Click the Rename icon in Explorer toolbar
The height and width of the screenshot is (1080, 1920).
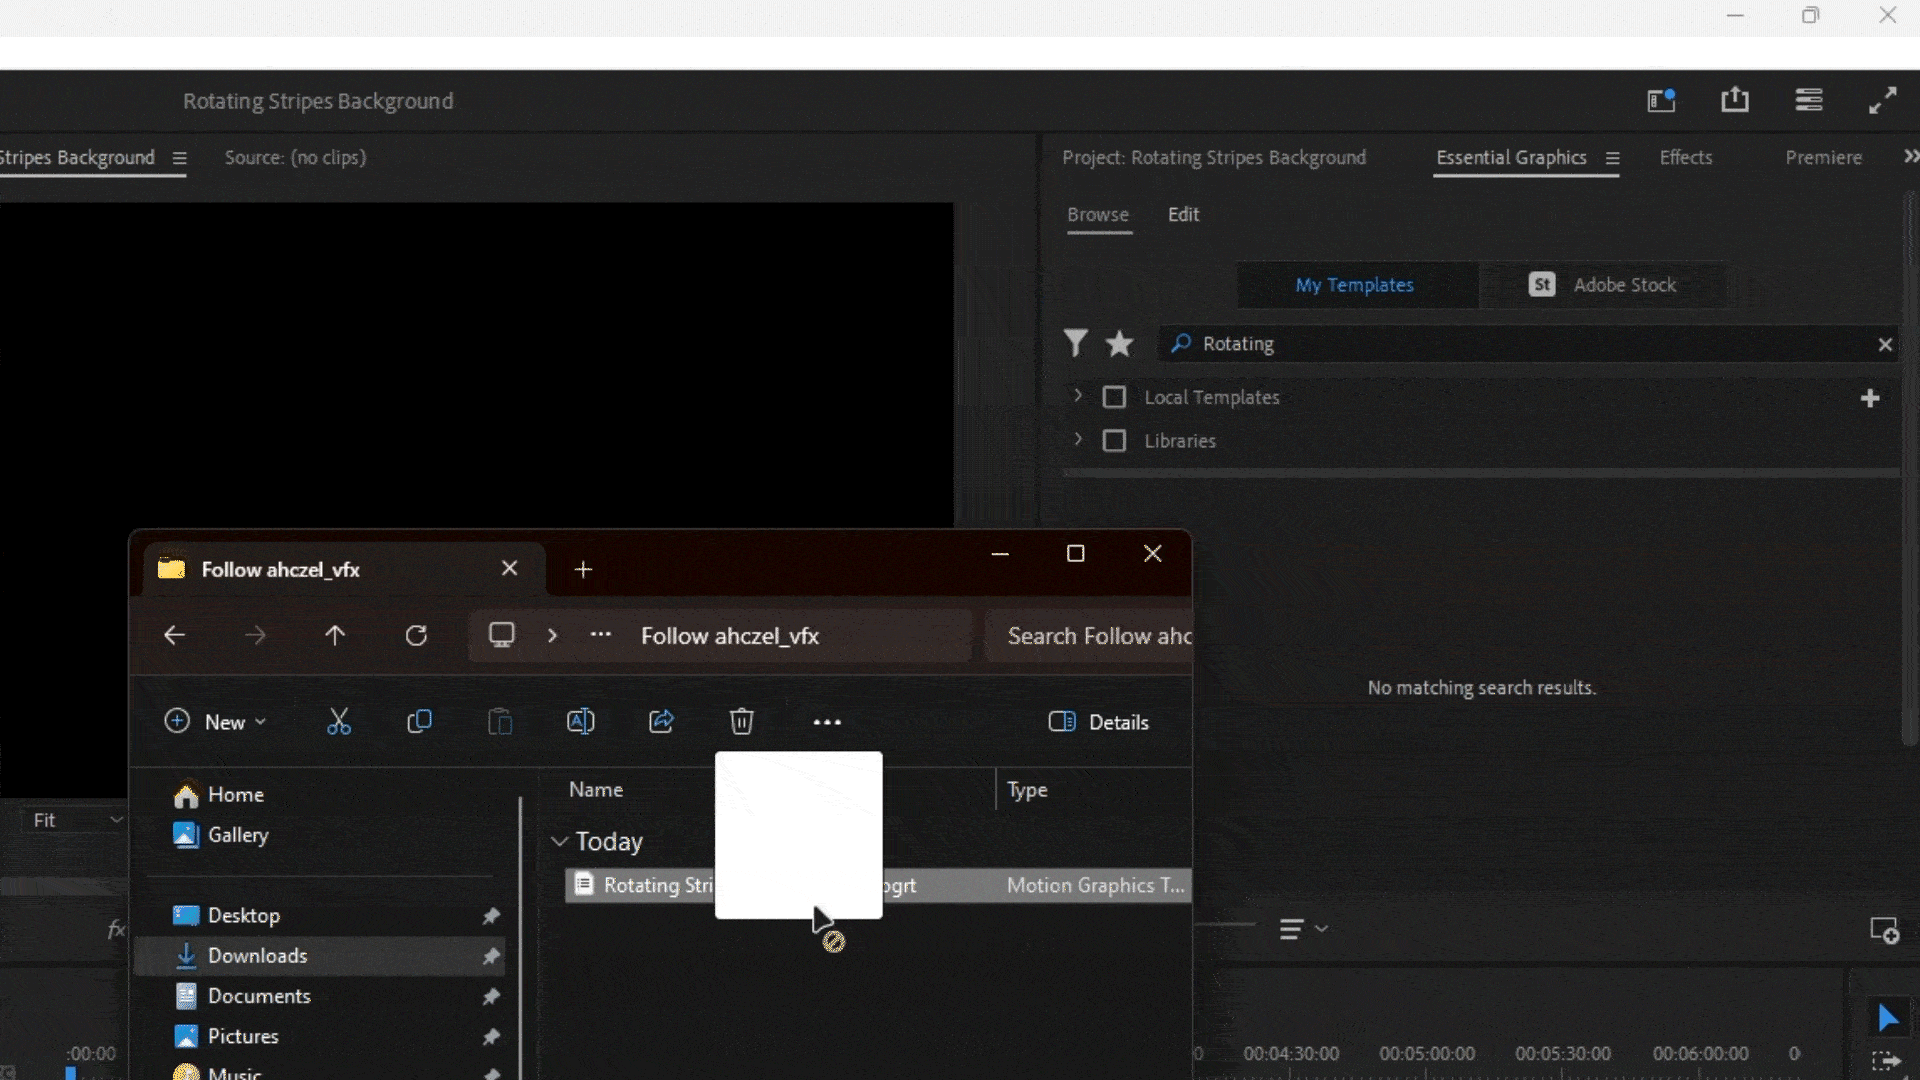click(x=580, y=721)
